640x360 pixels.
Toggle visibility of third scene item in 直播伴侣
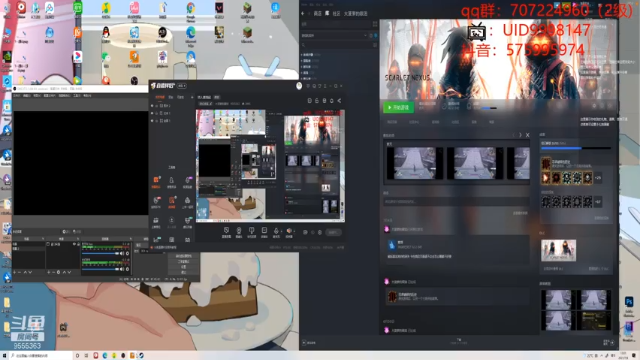coord(152,121)
